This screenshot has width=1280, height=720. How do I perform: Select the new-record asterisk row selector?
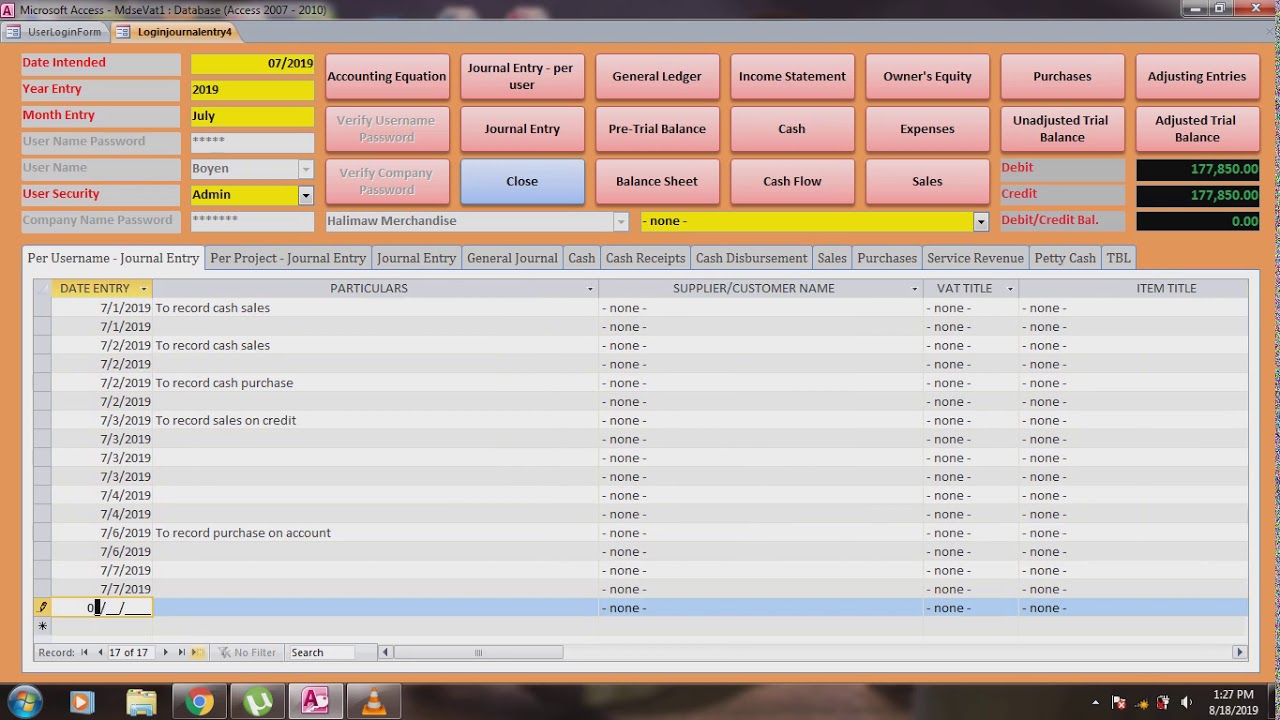tap(42, 627)
